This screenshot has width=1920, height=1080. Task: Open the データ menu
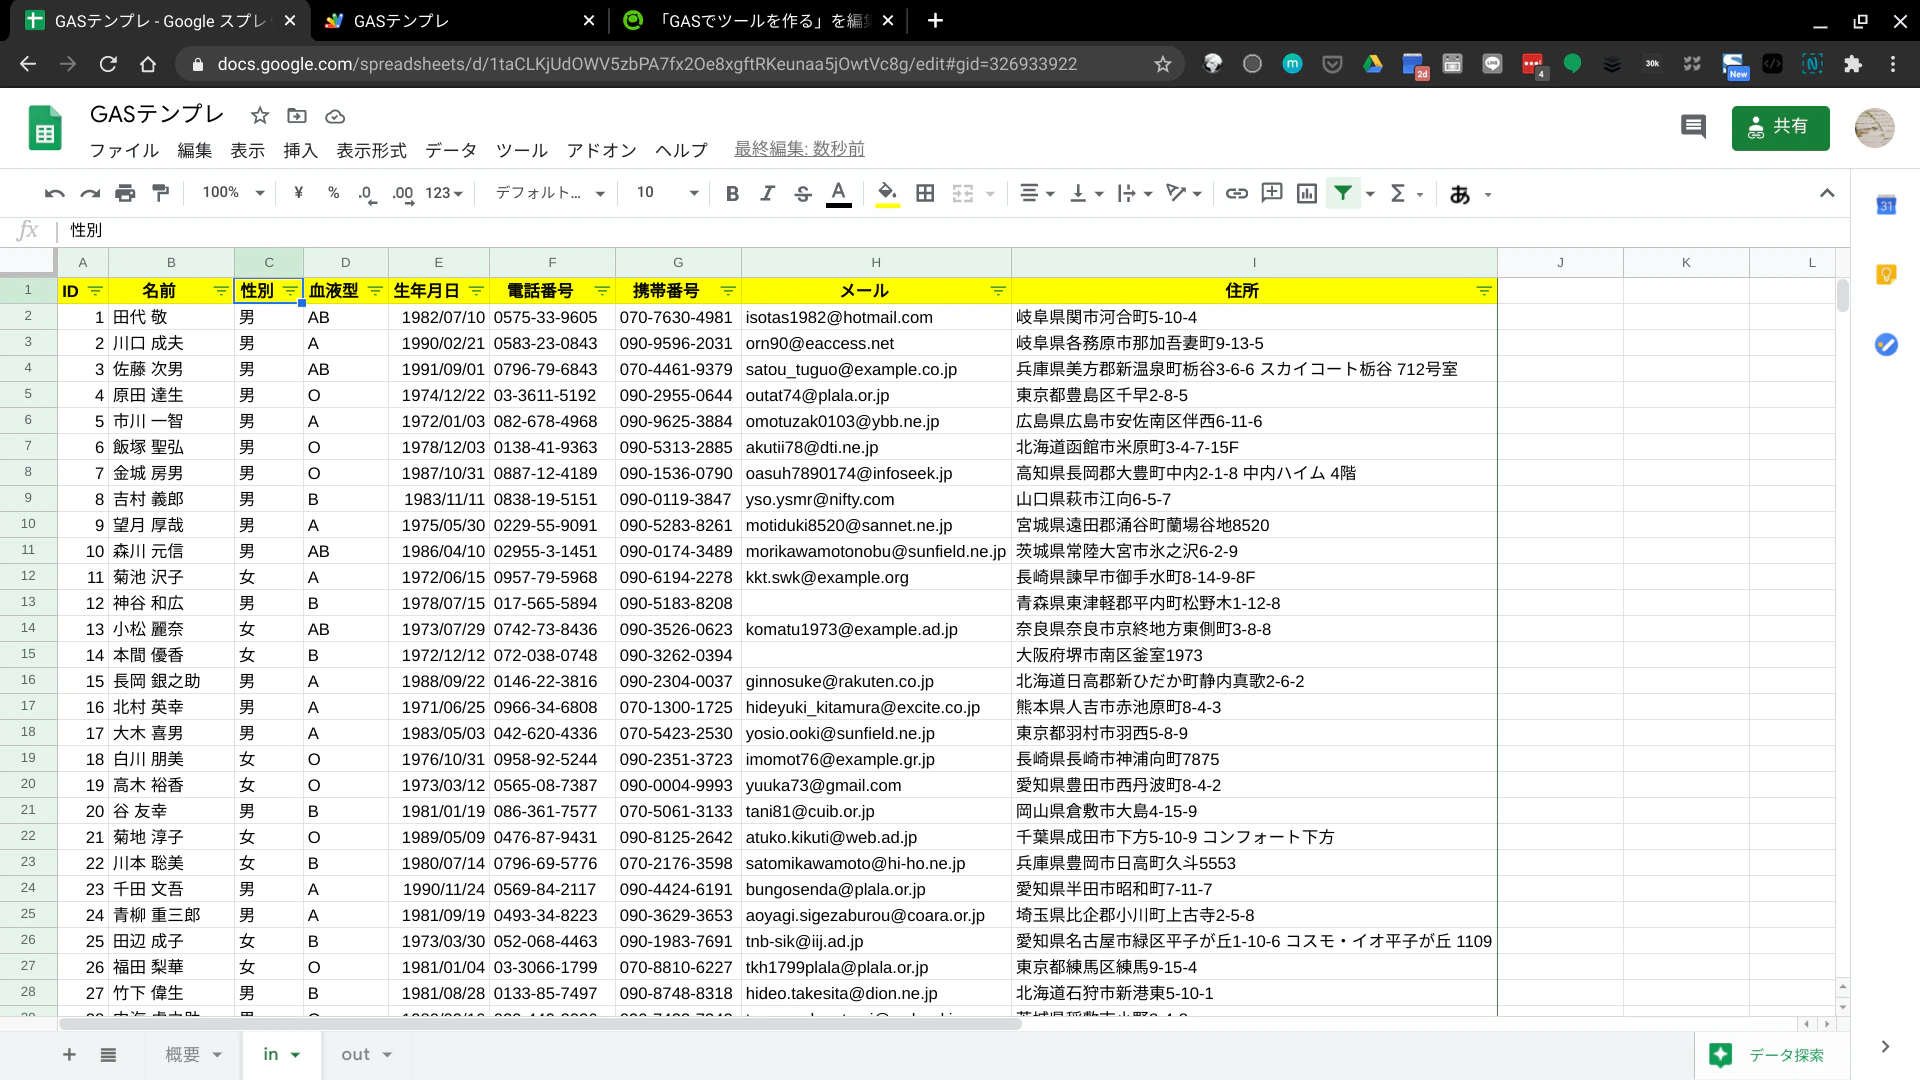coord(451,150)
